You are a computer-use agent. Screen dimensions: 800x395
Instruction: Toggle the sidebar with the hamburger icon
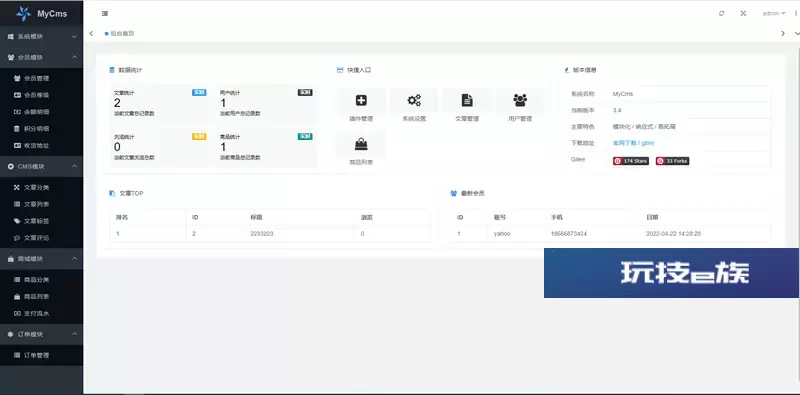(x=105, y=13)
